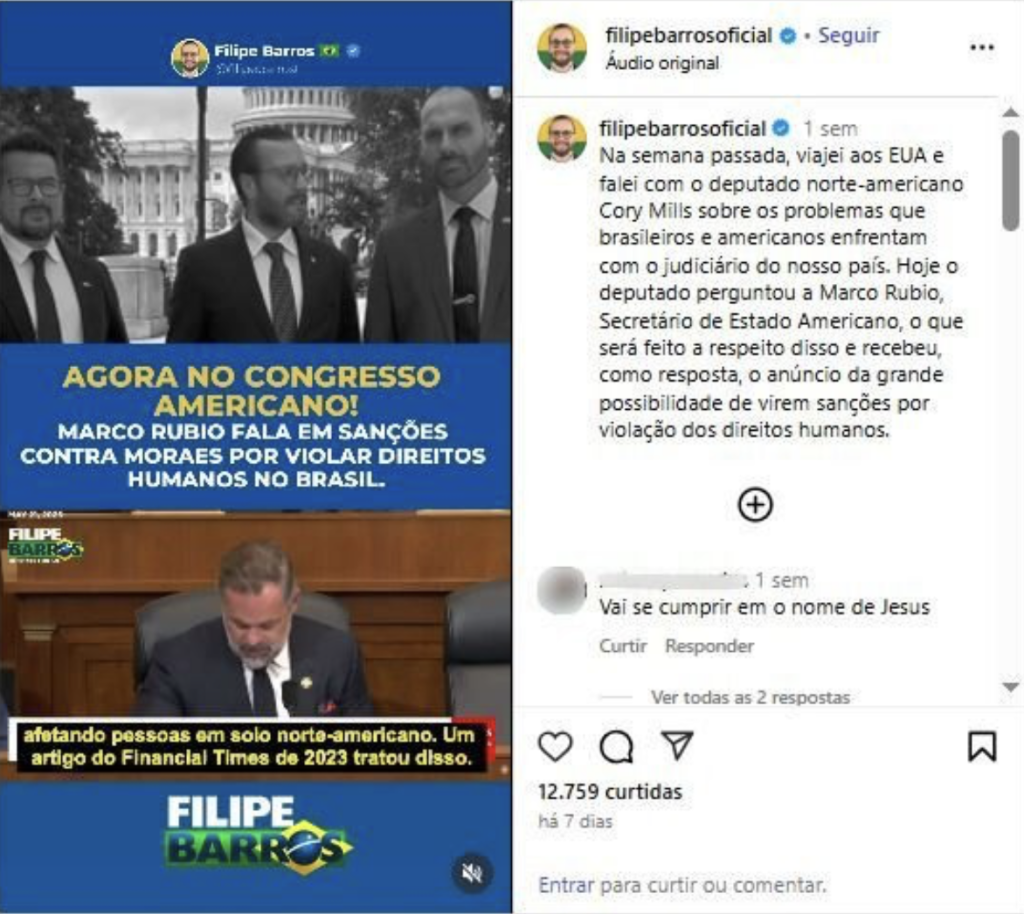Expand "Ver todas as 2 respostas"
The image size is (1024, 914).
pyautogui.click(x=750, y=697)
